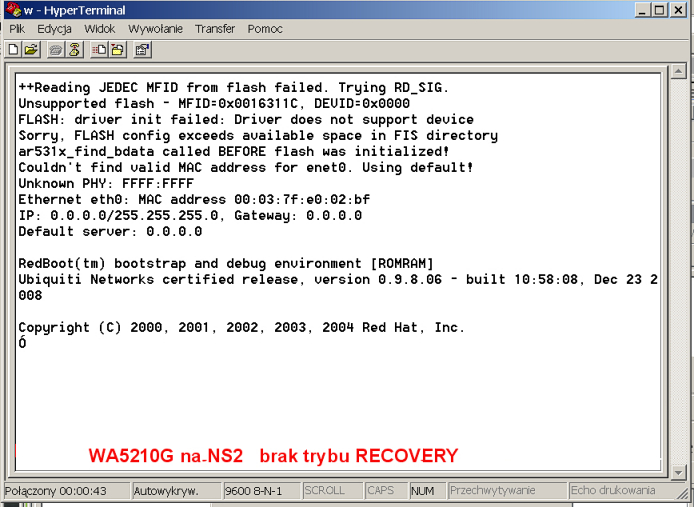Click the Receive file toolbar icon
694x507 pixels.
[x=118, y=50]
